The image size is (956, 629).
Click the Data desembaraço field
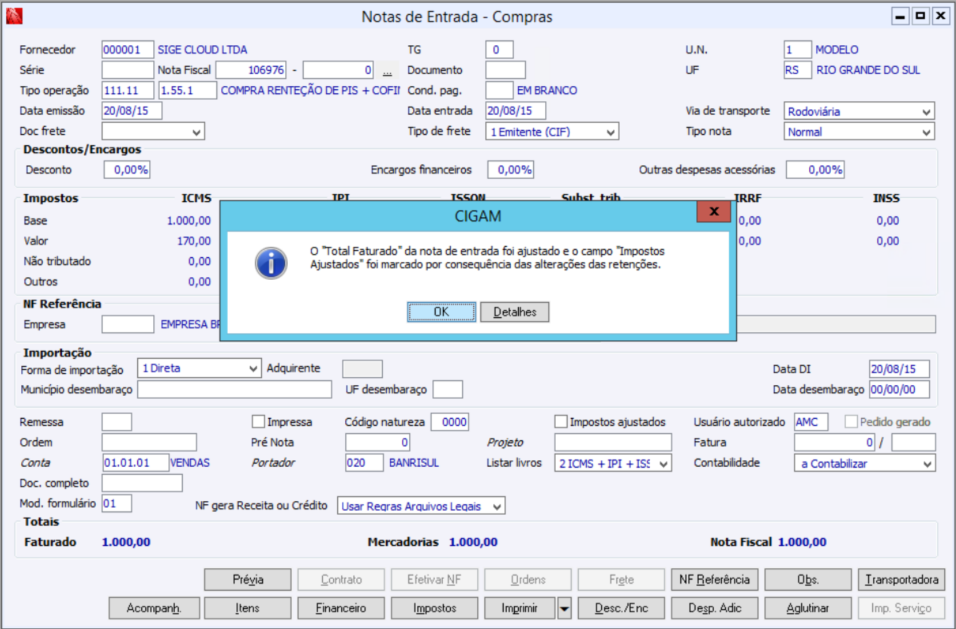click(x=899, y=389)
